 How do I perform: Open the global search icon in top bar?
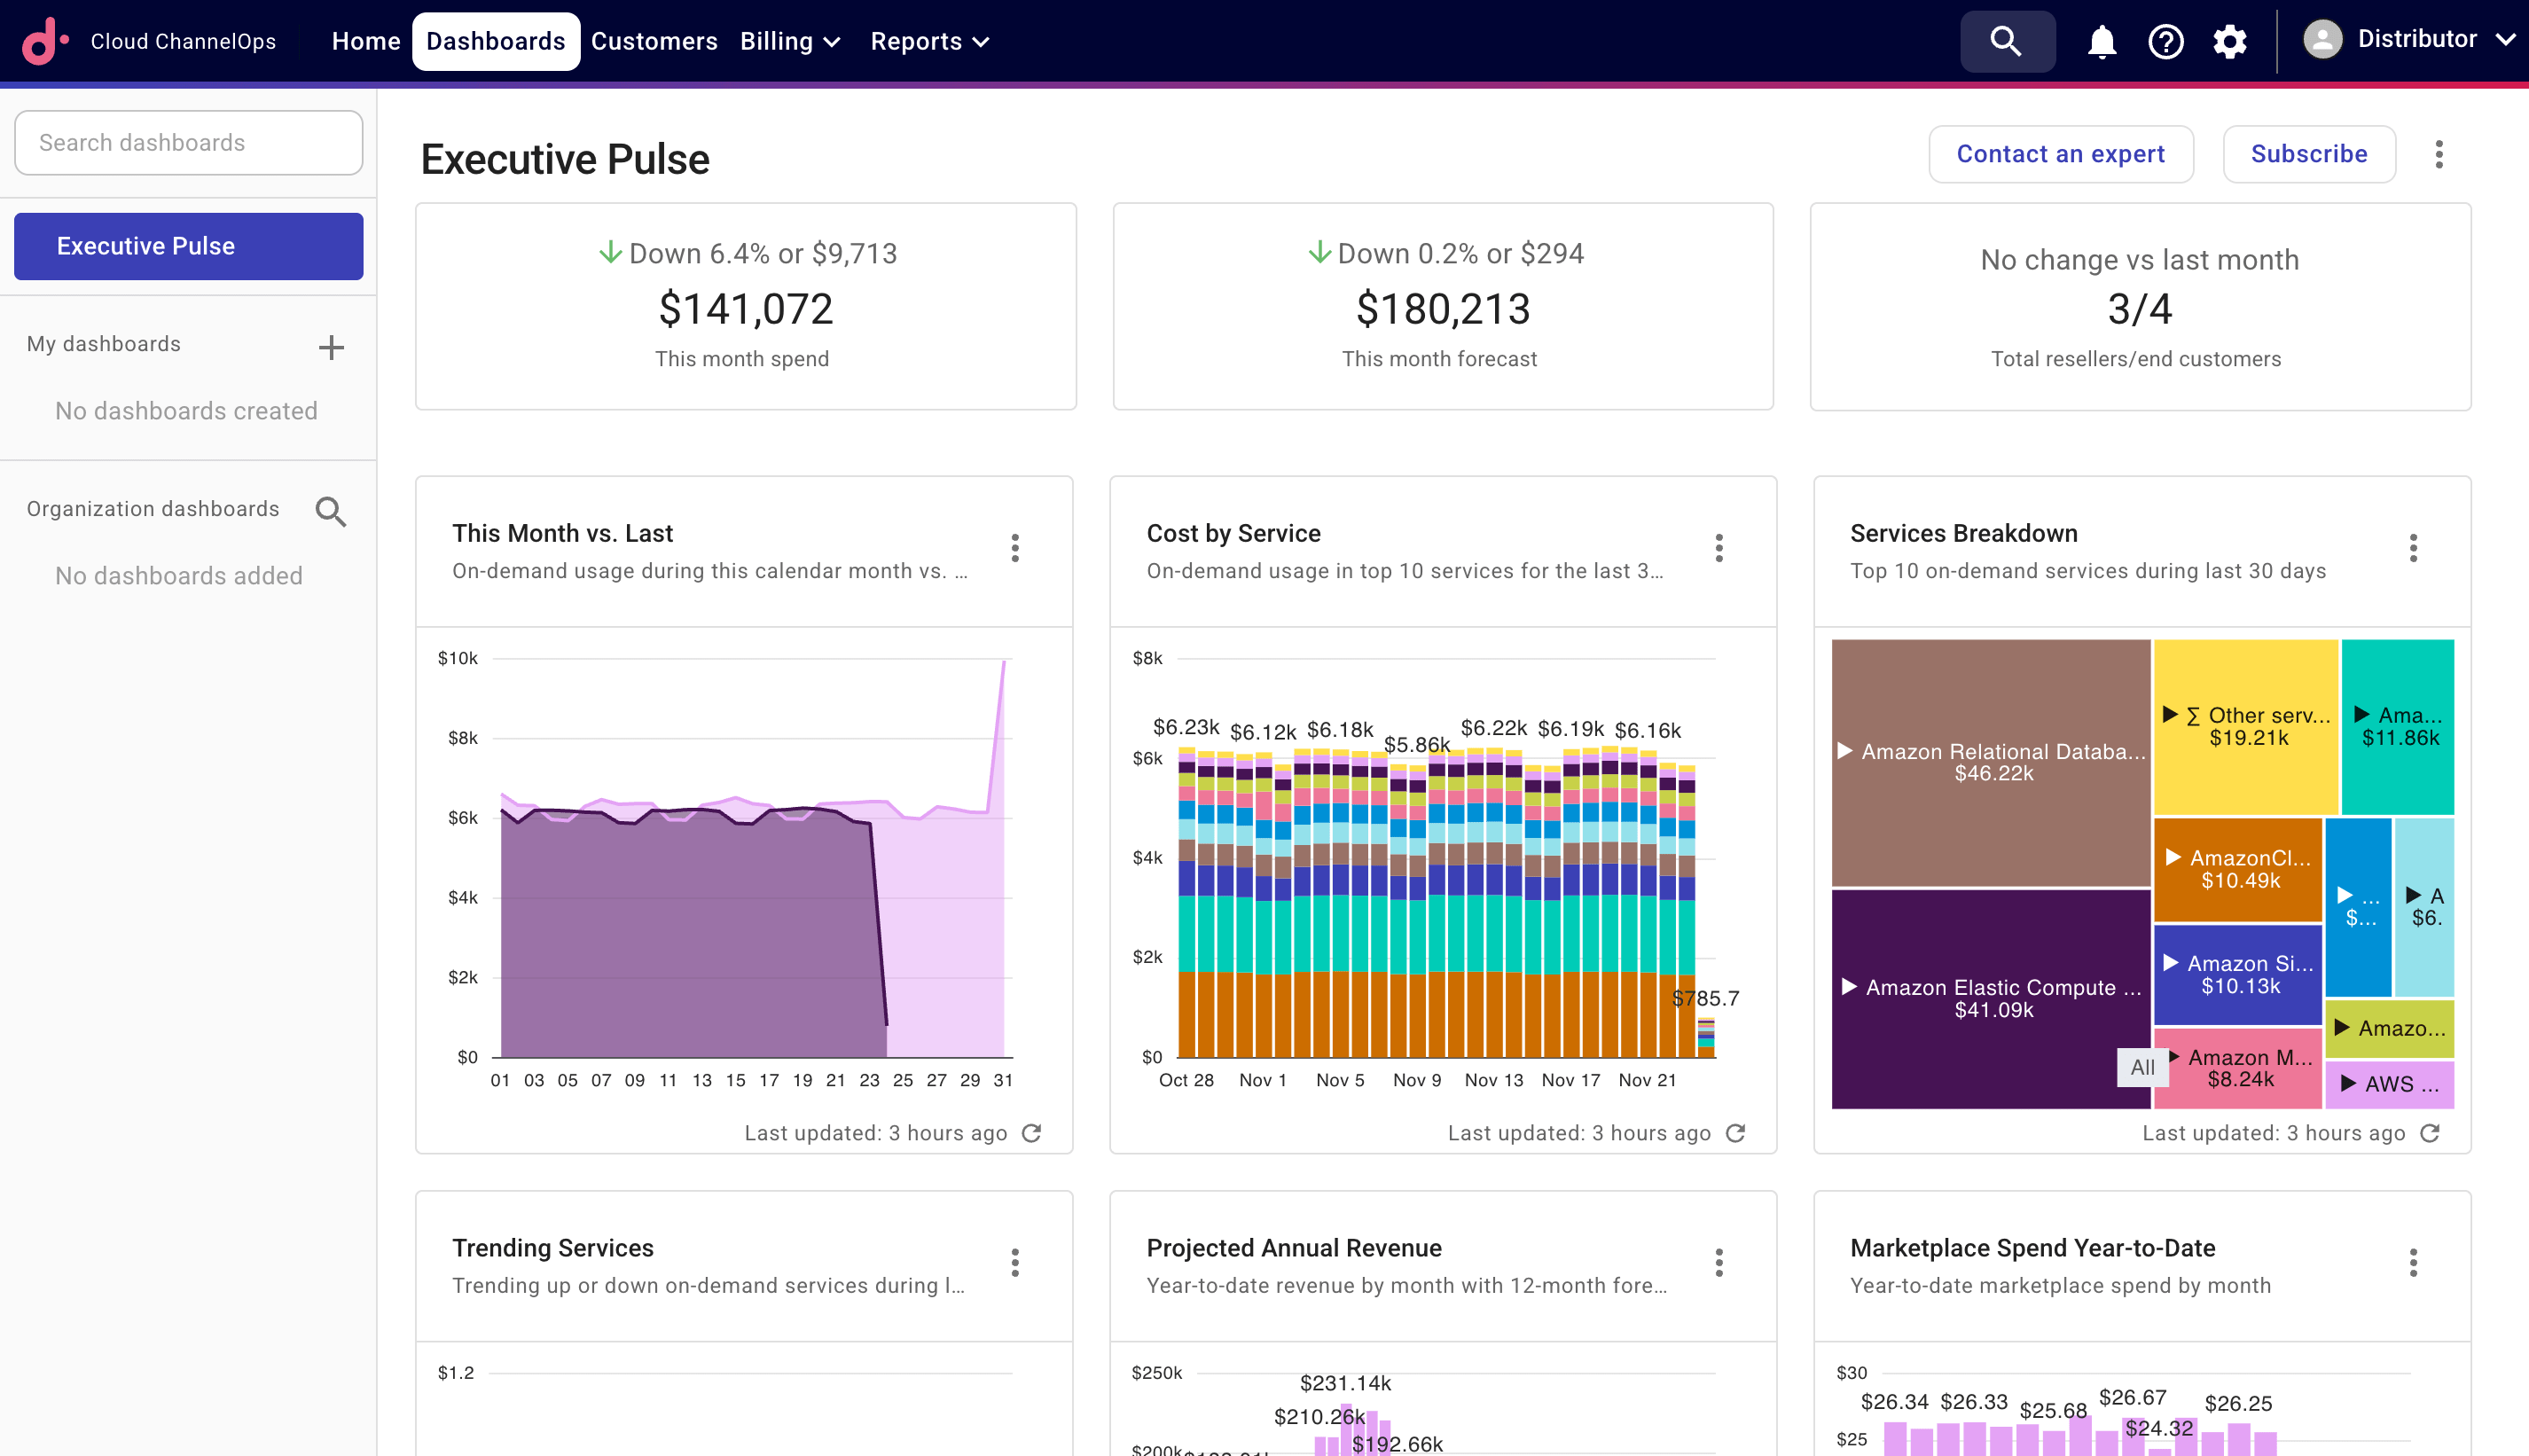(2006, 41)
